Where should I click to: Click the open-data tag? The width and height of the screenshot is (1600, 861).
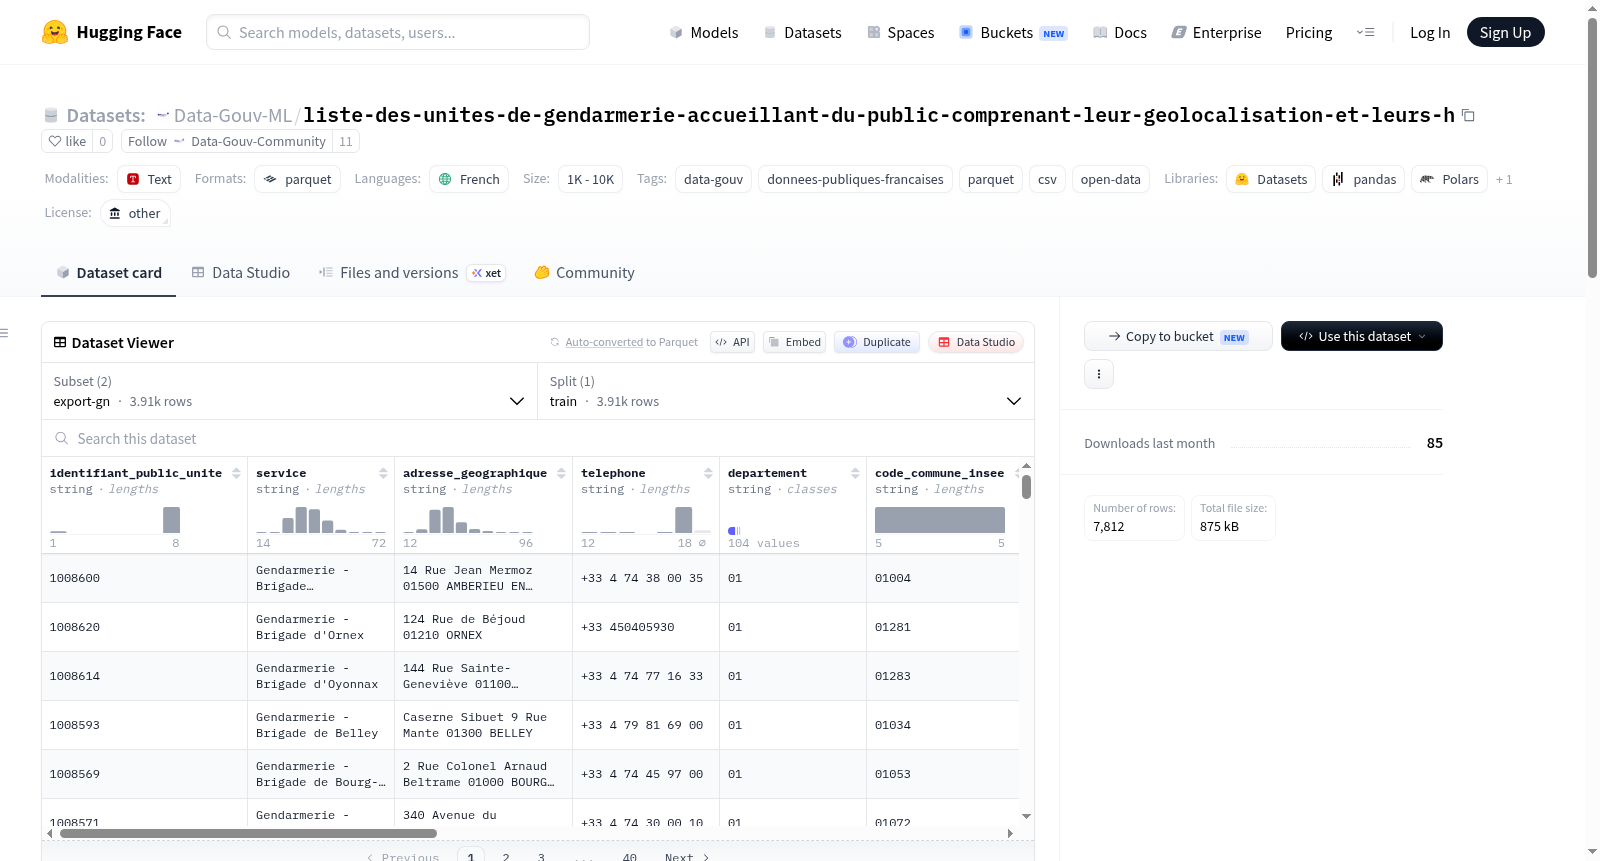click(1110, 179)
